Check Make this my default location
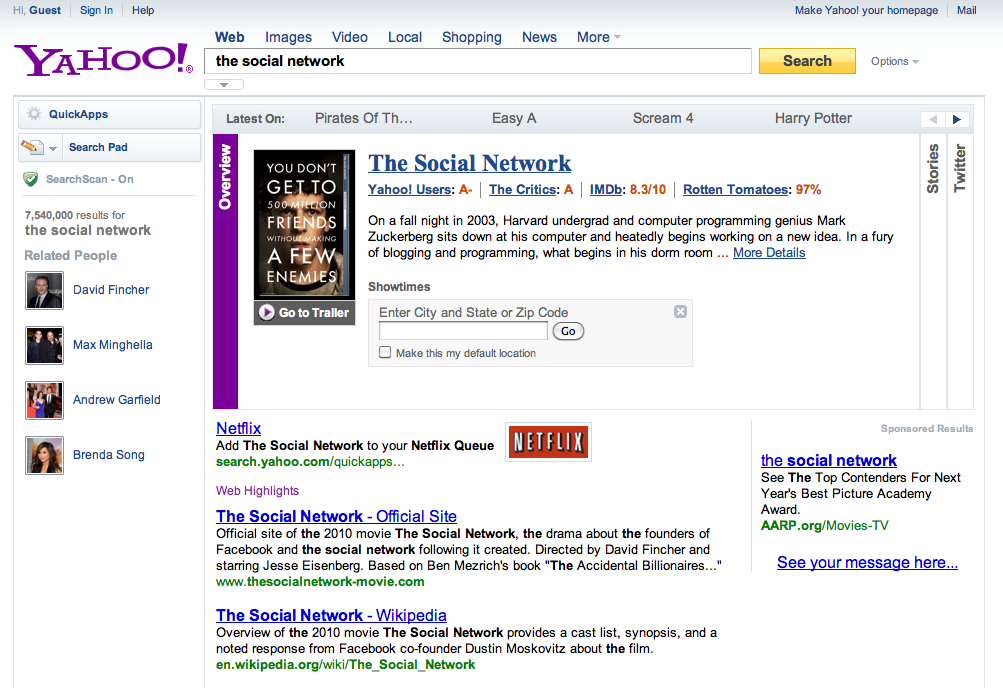Viewport: 1003px width, 688px height. 385,352
